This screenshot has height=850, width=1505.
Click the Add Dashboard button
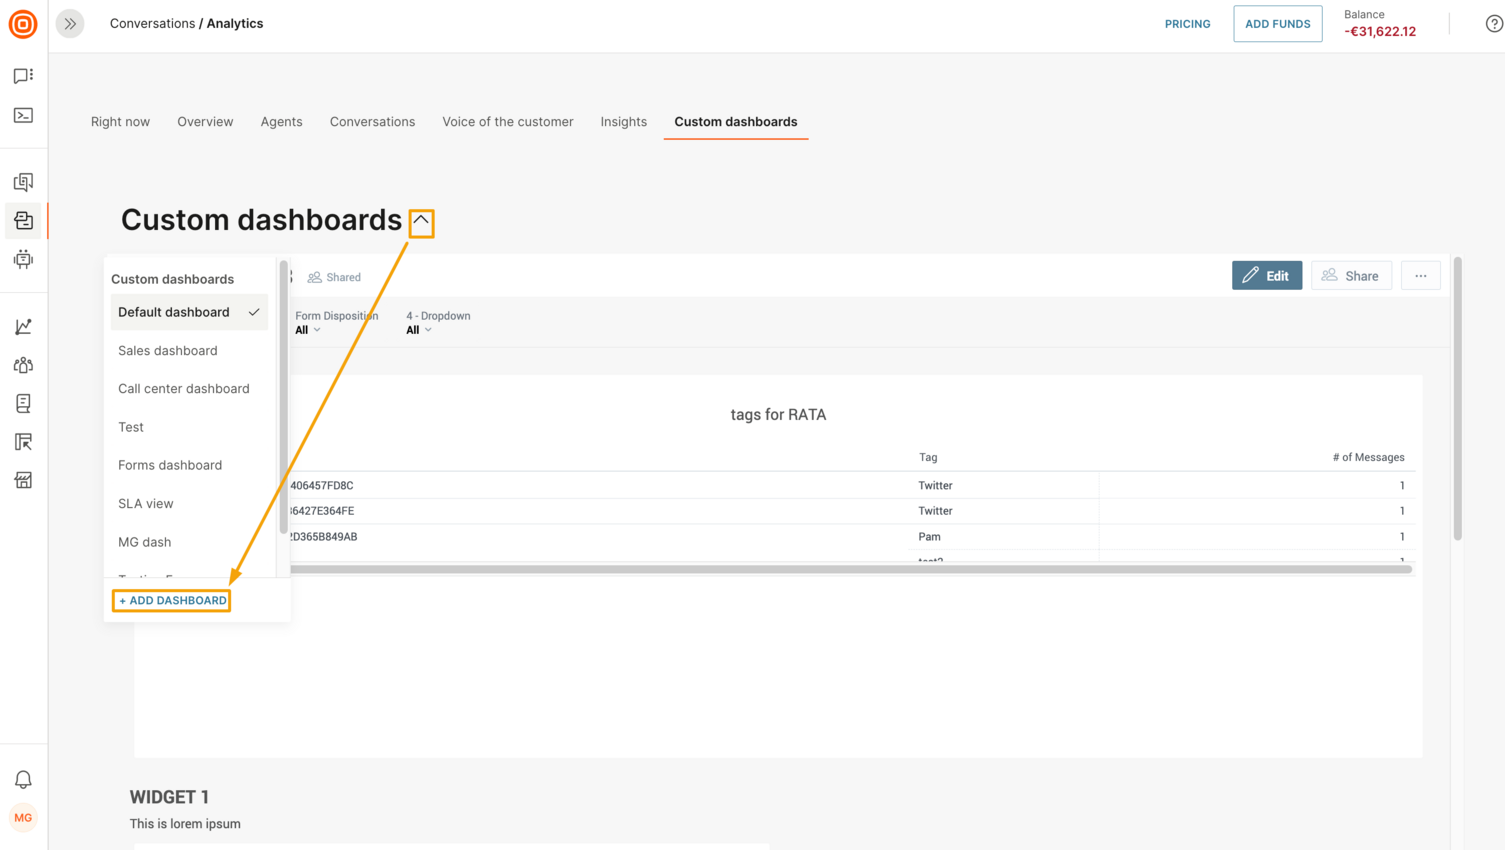172,600
